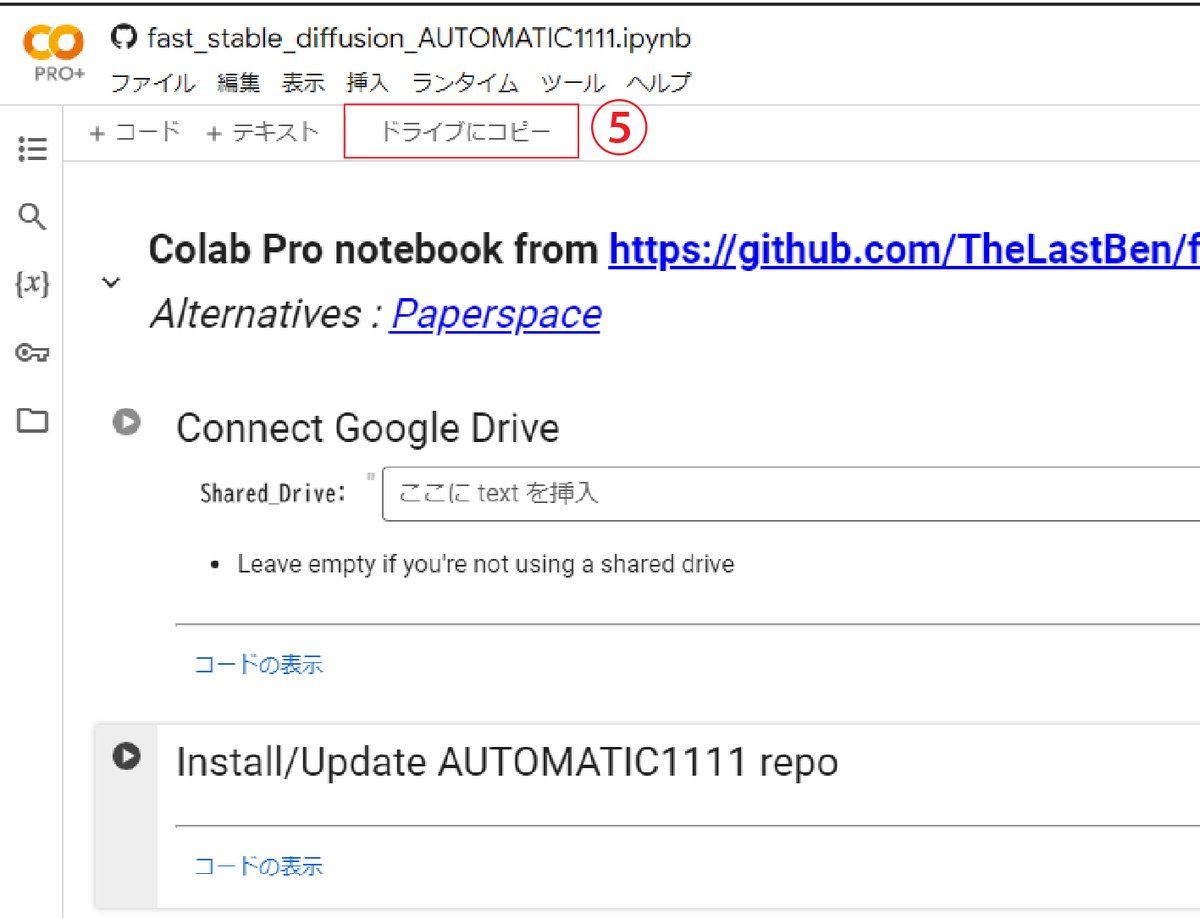
Task: Open the files folder icon panel
Action: 32,421
